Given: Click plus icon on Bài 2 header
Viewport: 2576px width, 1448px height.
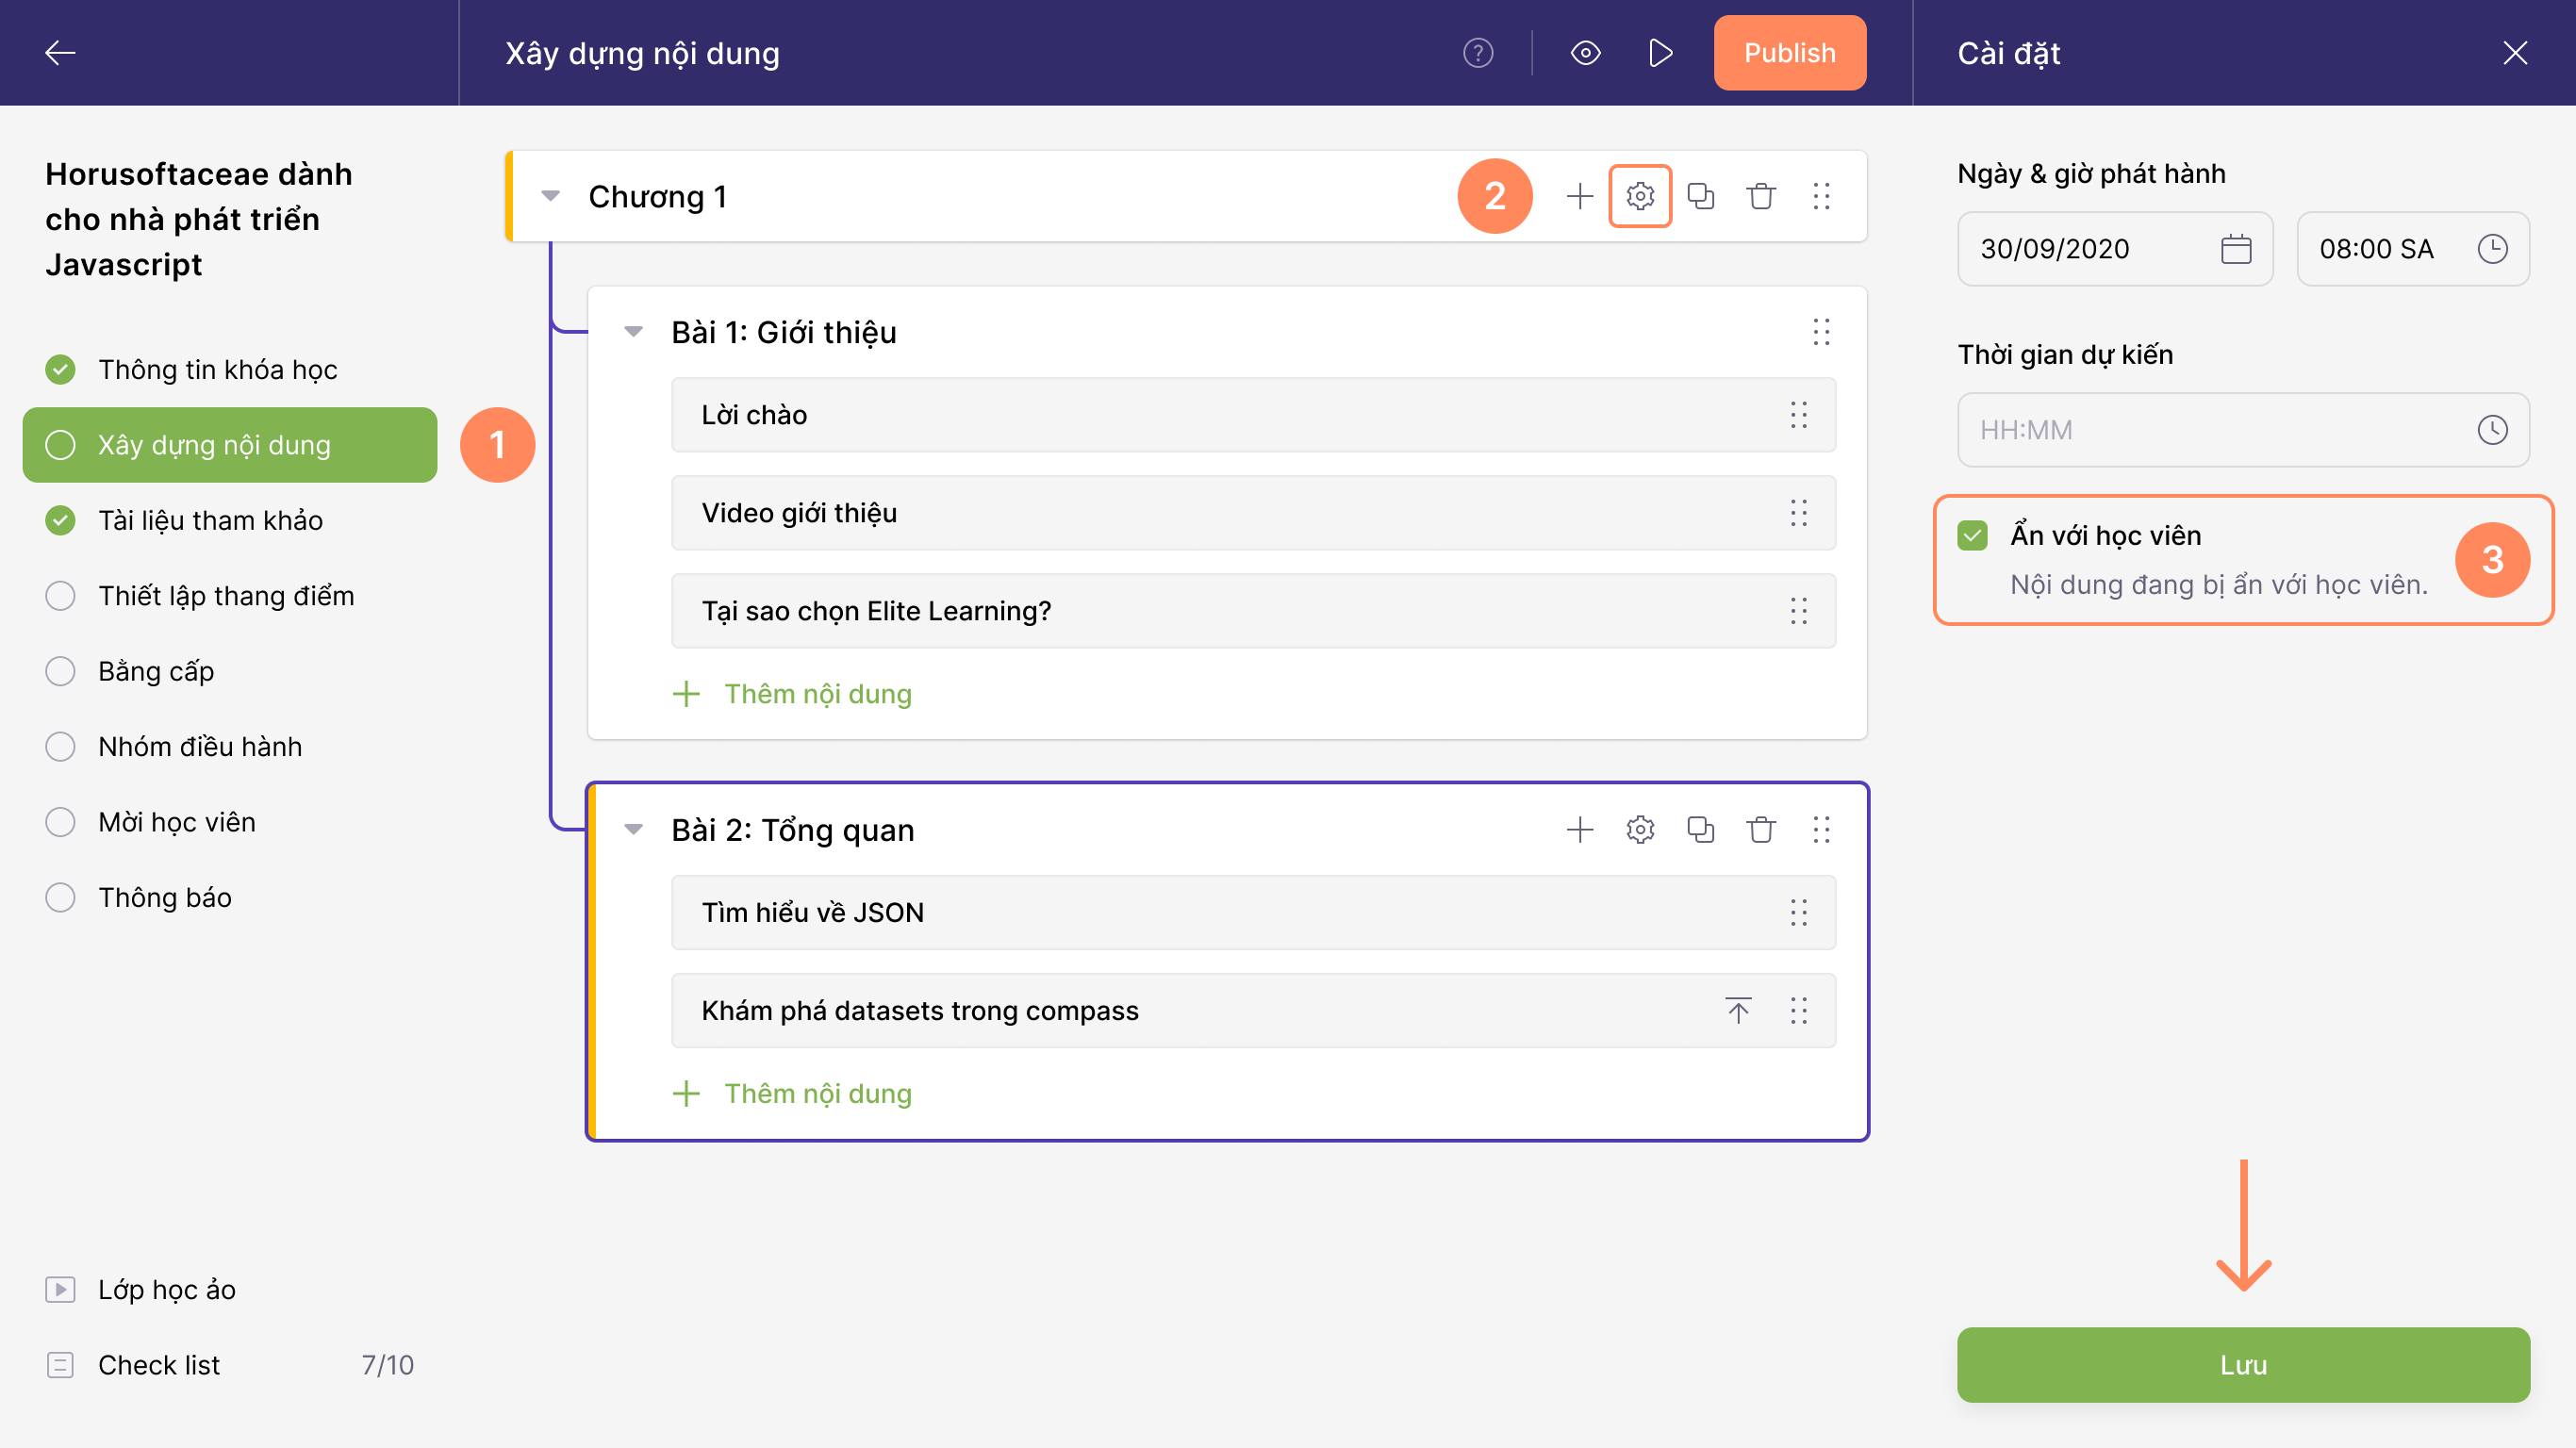Looking at the screenshot, I should click(1579, 829).
